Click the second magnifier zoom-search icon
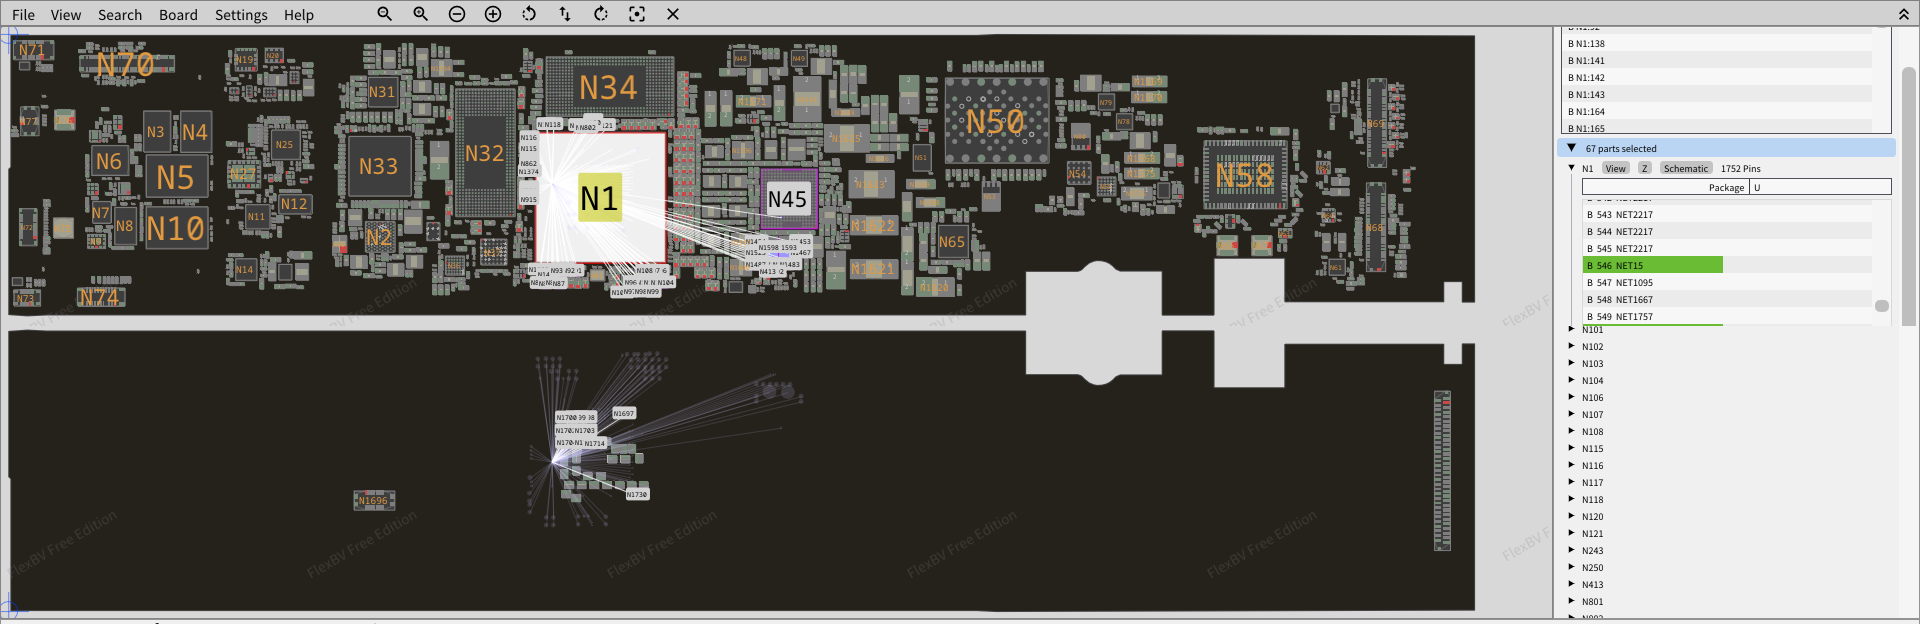This screenshot has width=1920, height=624. click(x=421, y=14)
